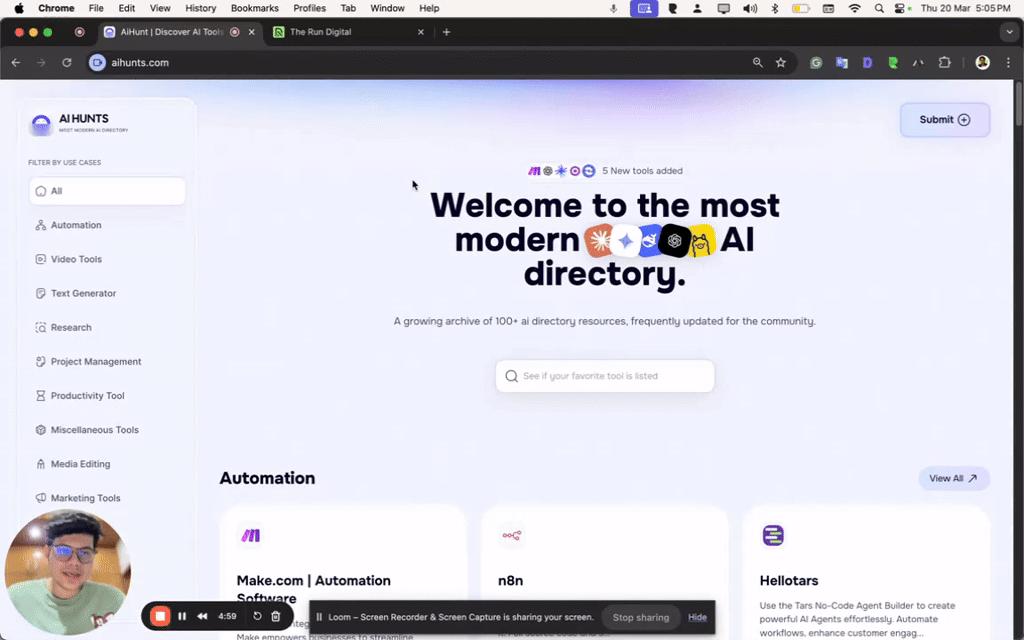This screenshot has width=1024, height=640.
Task: Open the Profiles menu
Action: (310, 8)
